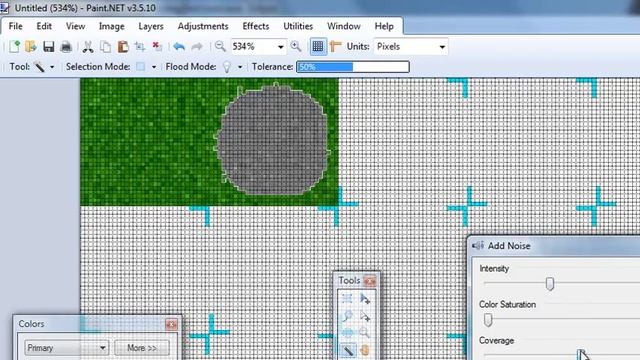
Task: Click the Print icon
Action: [x=66, y=47]
